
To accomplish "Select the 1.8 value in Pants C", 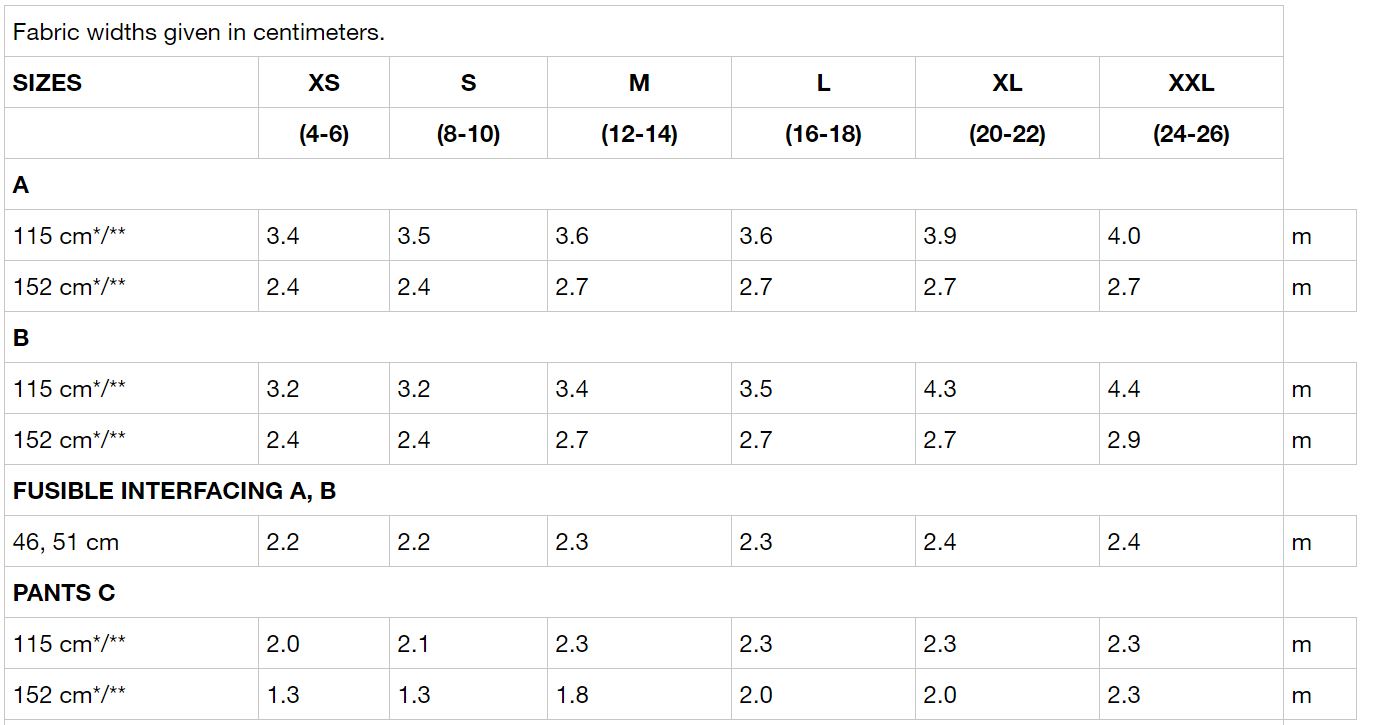I will pyautogui.click(x=572, y=695).
